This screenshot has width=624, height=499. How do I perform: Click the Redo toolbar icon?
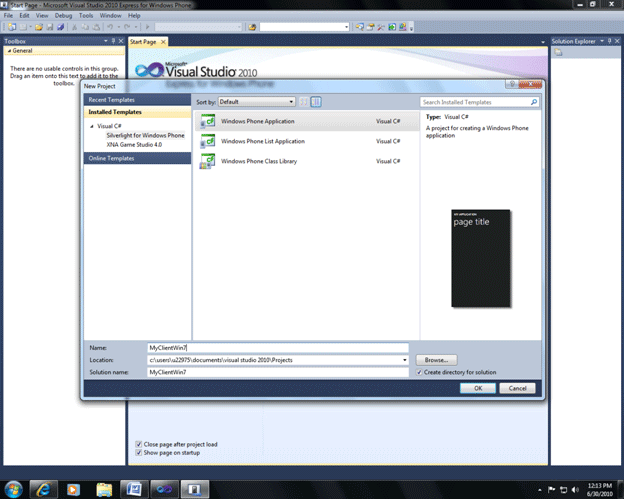click(x=127, y=27)
